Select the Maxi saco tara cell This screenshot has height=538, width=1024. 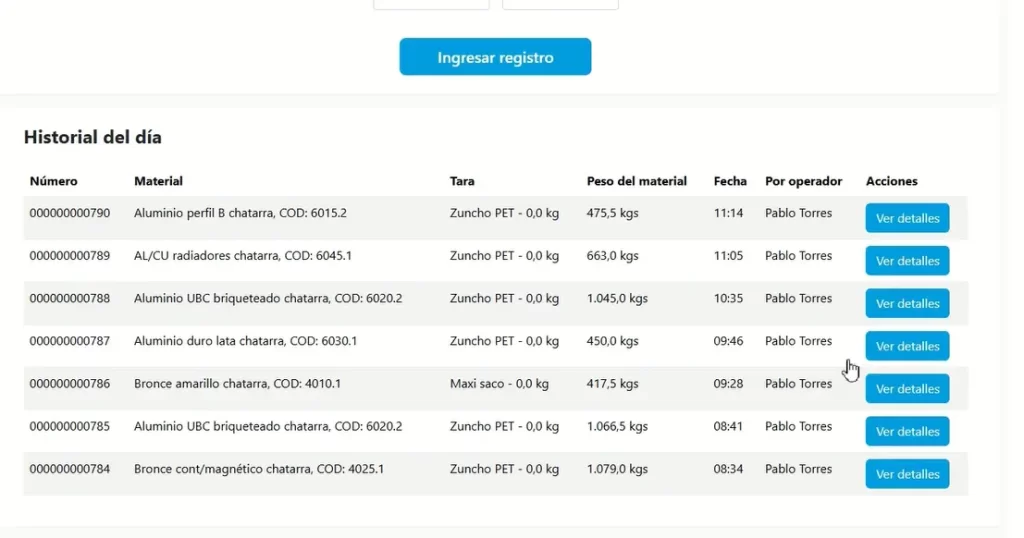[499, 384]
